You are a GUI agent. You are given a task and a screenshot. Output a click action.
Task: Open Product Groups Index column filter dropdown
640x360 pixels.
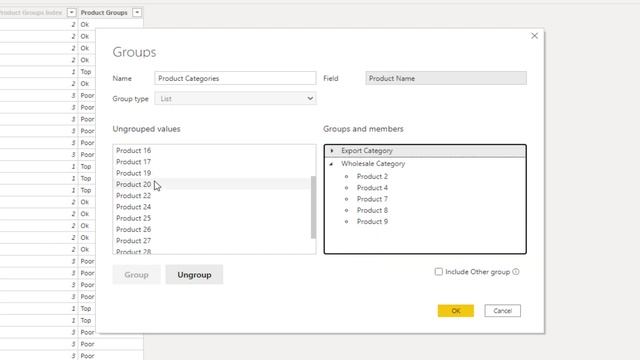[71, 13]
